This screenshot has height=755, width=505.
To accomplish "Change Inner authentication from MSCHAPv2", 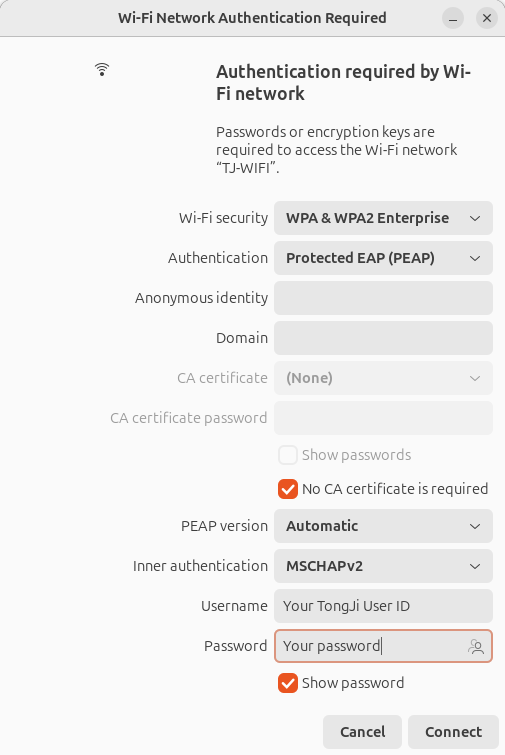I will tap(383, 566).
